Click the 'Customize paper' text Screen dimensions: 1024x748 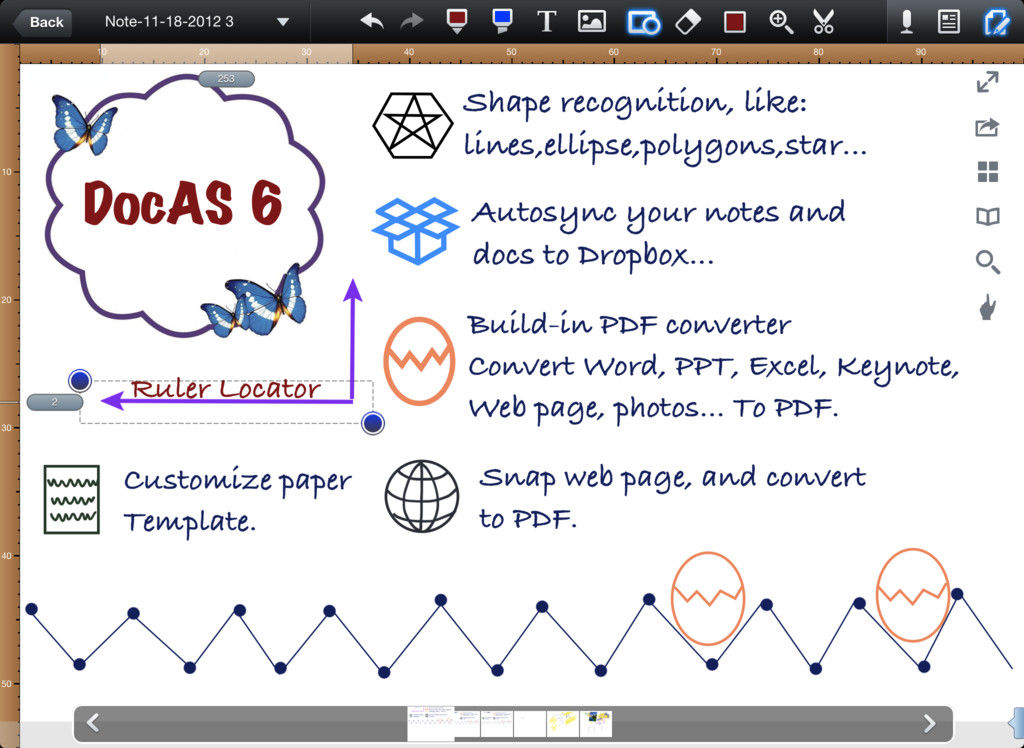[238, 481]
